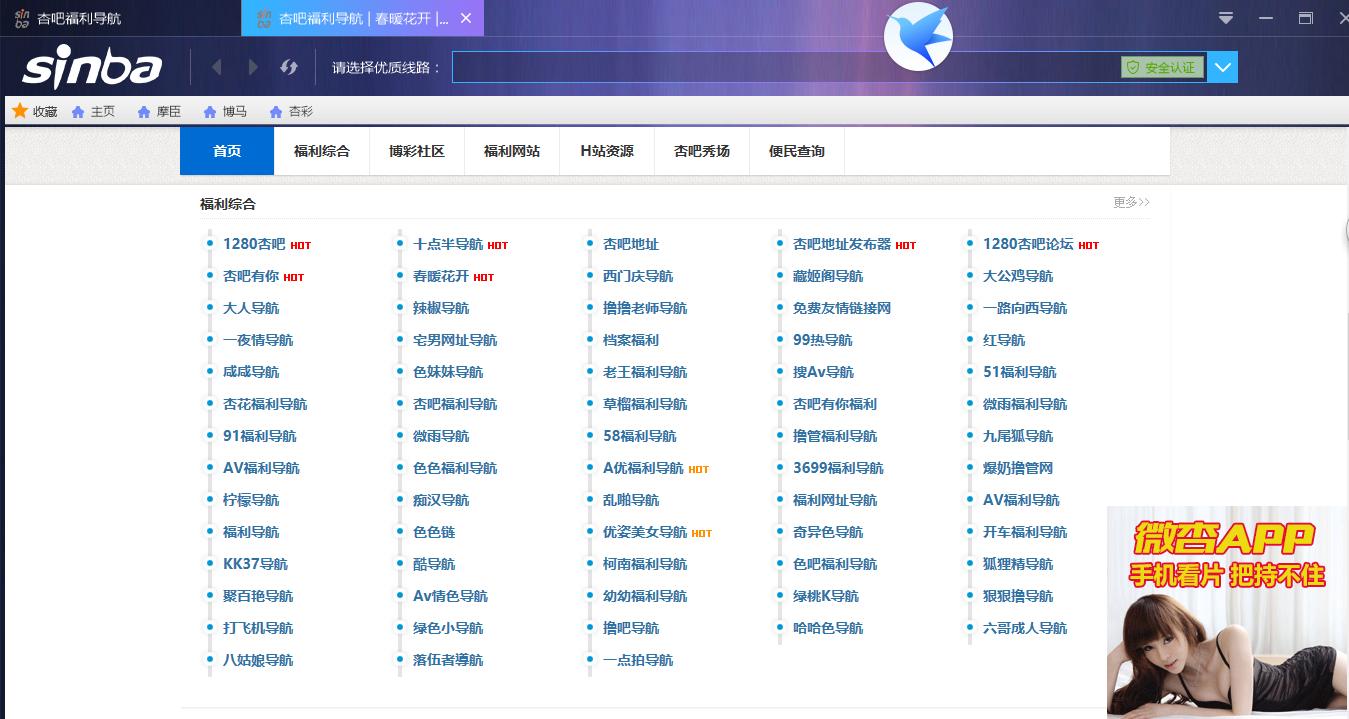Open the 一点拍导航 link

click(x=638, y=660)
